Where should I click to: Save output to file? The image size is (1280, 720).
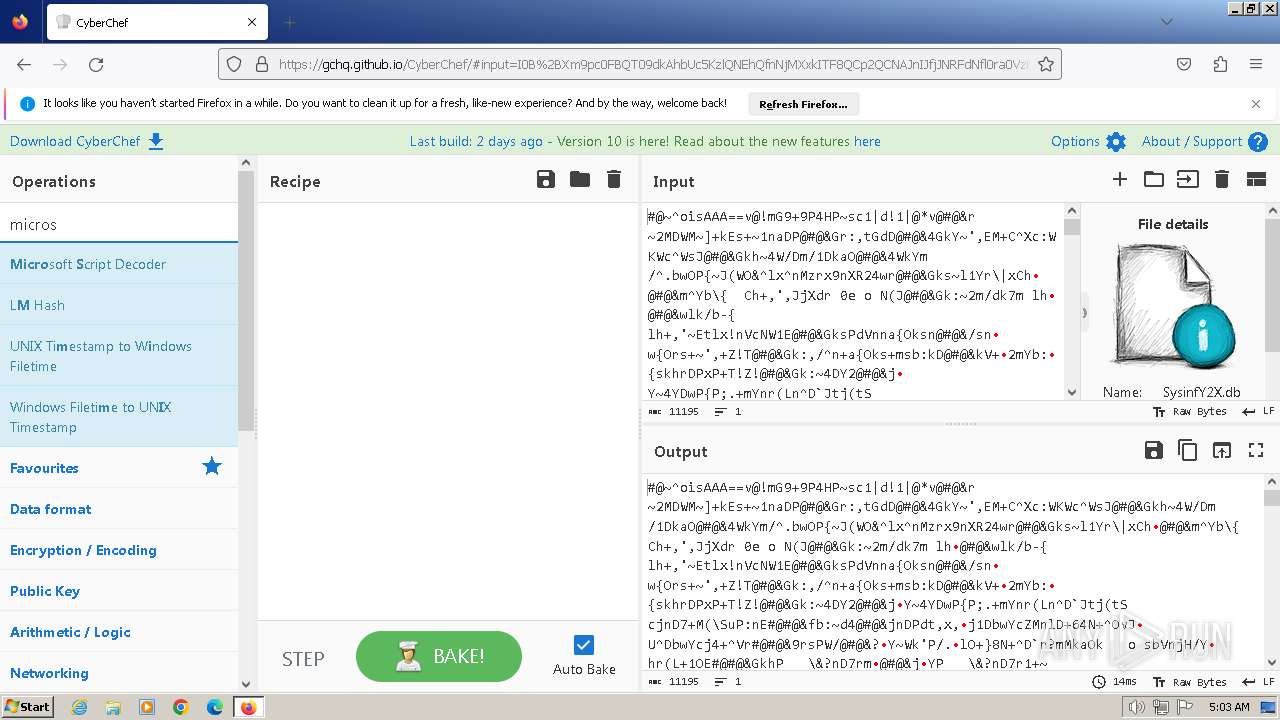pos(1154,451)
